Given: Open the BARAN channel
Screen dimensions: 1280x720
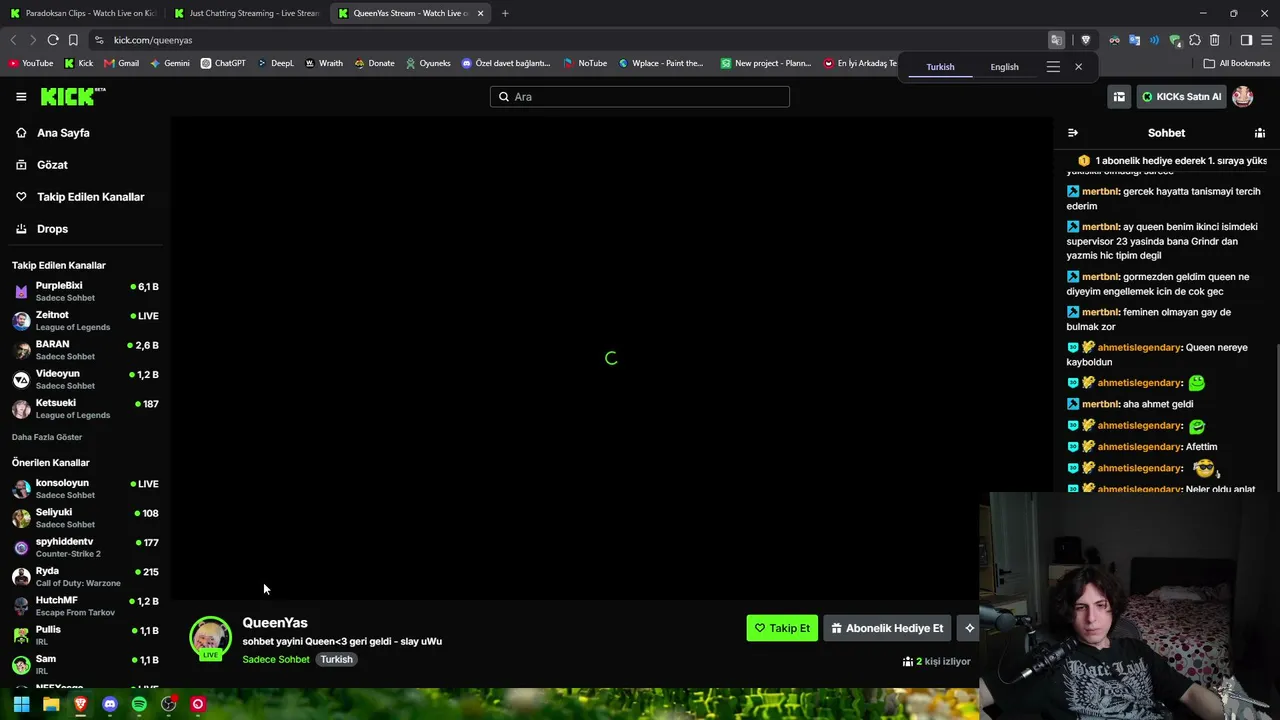Looking at the screenshot, I should point(85,349).
